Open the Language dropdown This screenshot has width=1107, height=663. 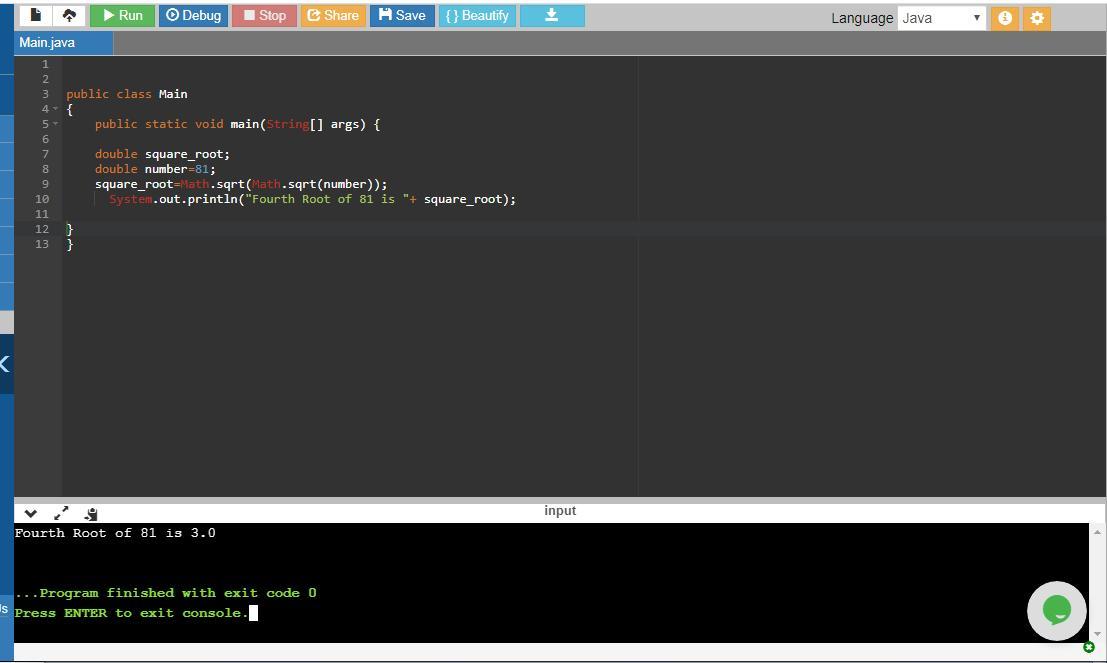[939, 17]
